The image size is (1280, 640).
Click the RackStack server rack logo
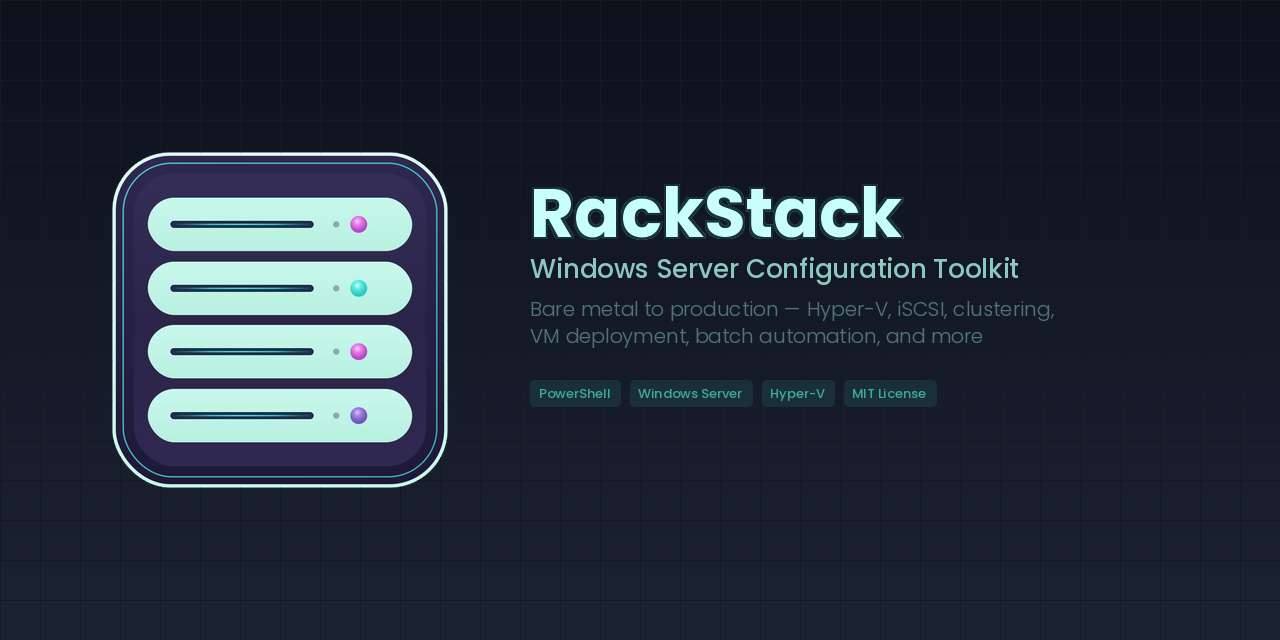click(280, 318)
